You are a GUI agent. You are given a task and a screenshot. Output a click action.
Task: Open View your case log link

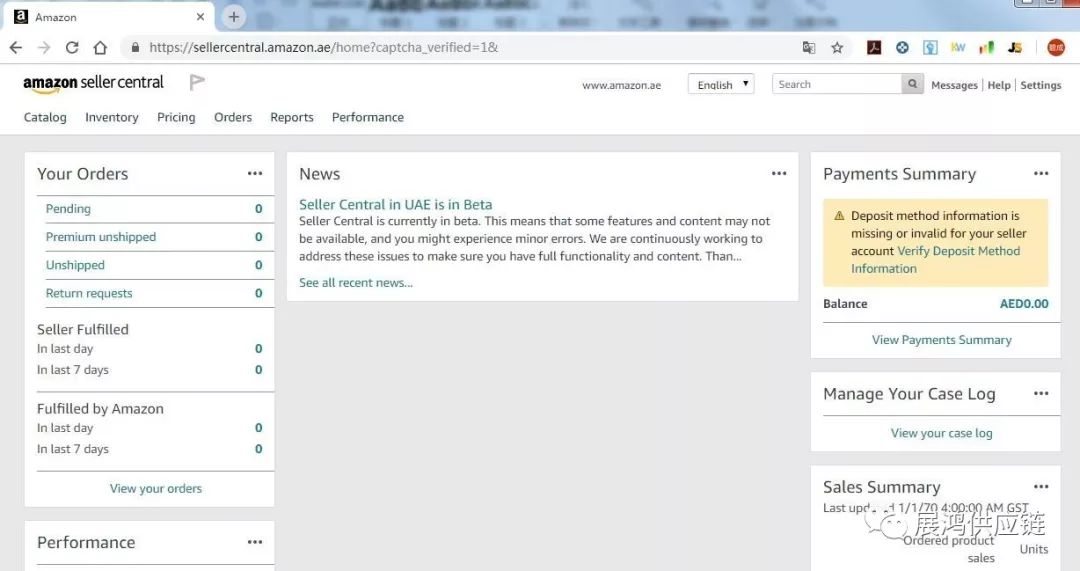point(942,433)
